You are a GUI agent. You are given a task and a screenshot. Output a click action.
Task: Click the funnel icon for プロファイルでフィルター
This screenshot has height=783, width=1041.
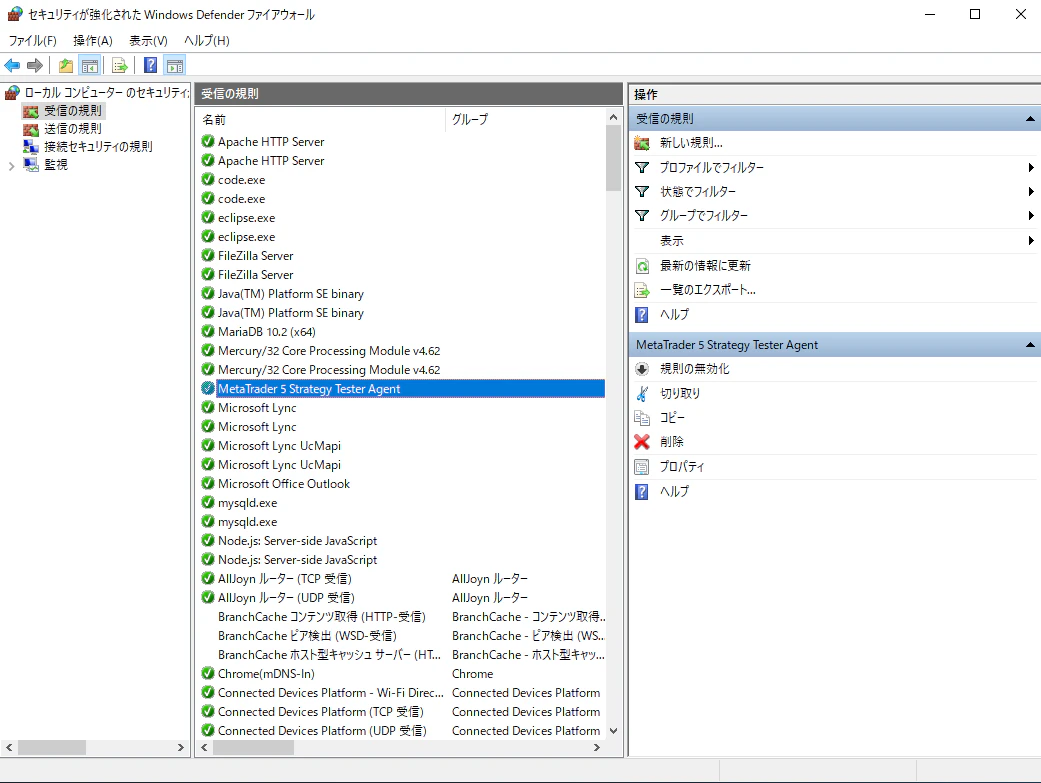(x=642, y=167)
